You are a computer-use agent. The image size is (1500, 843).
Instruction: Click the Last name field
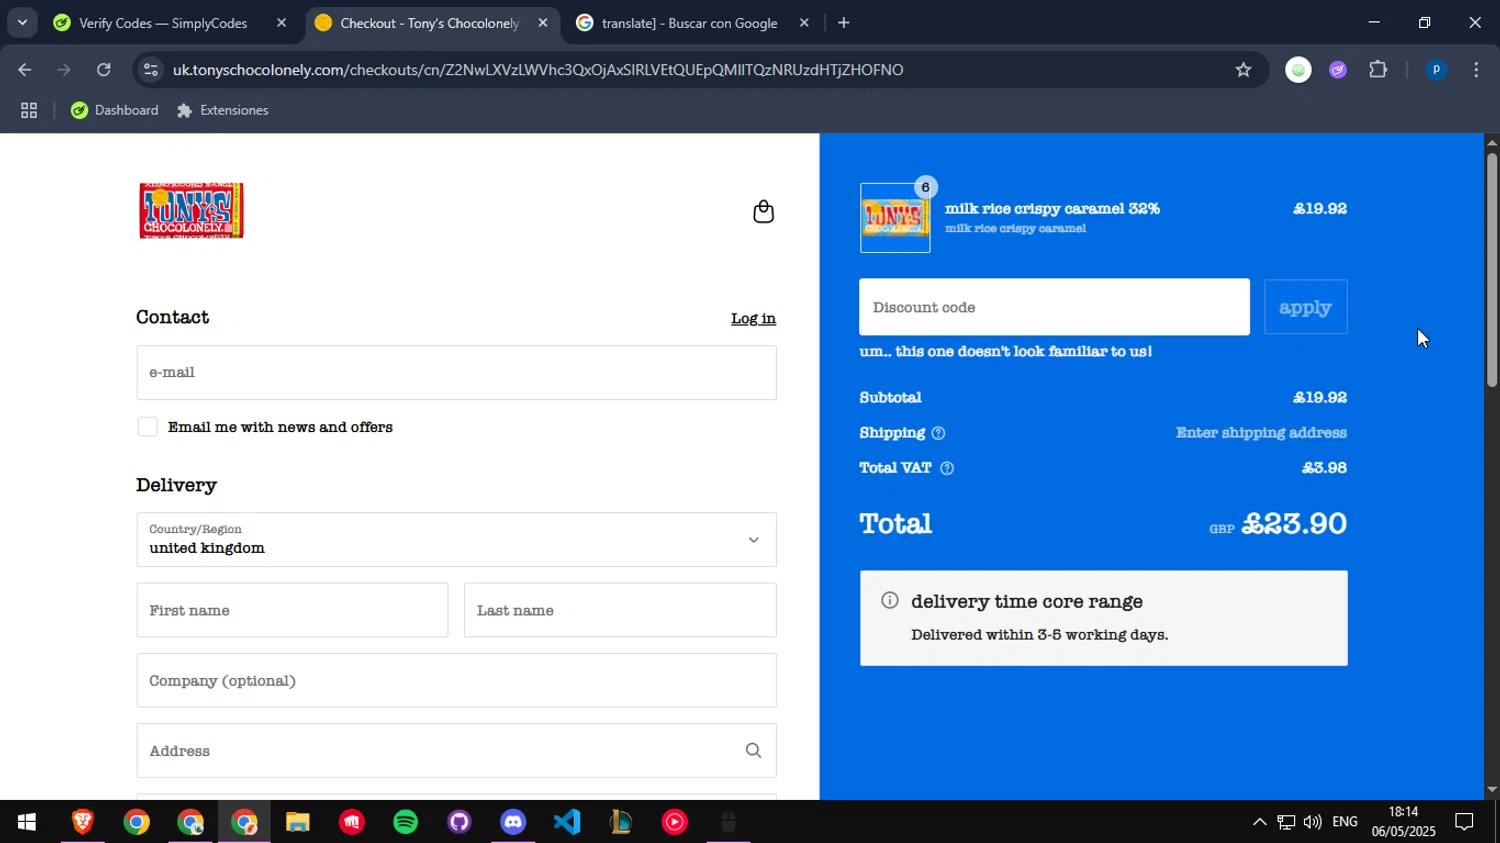coord(620,610)
